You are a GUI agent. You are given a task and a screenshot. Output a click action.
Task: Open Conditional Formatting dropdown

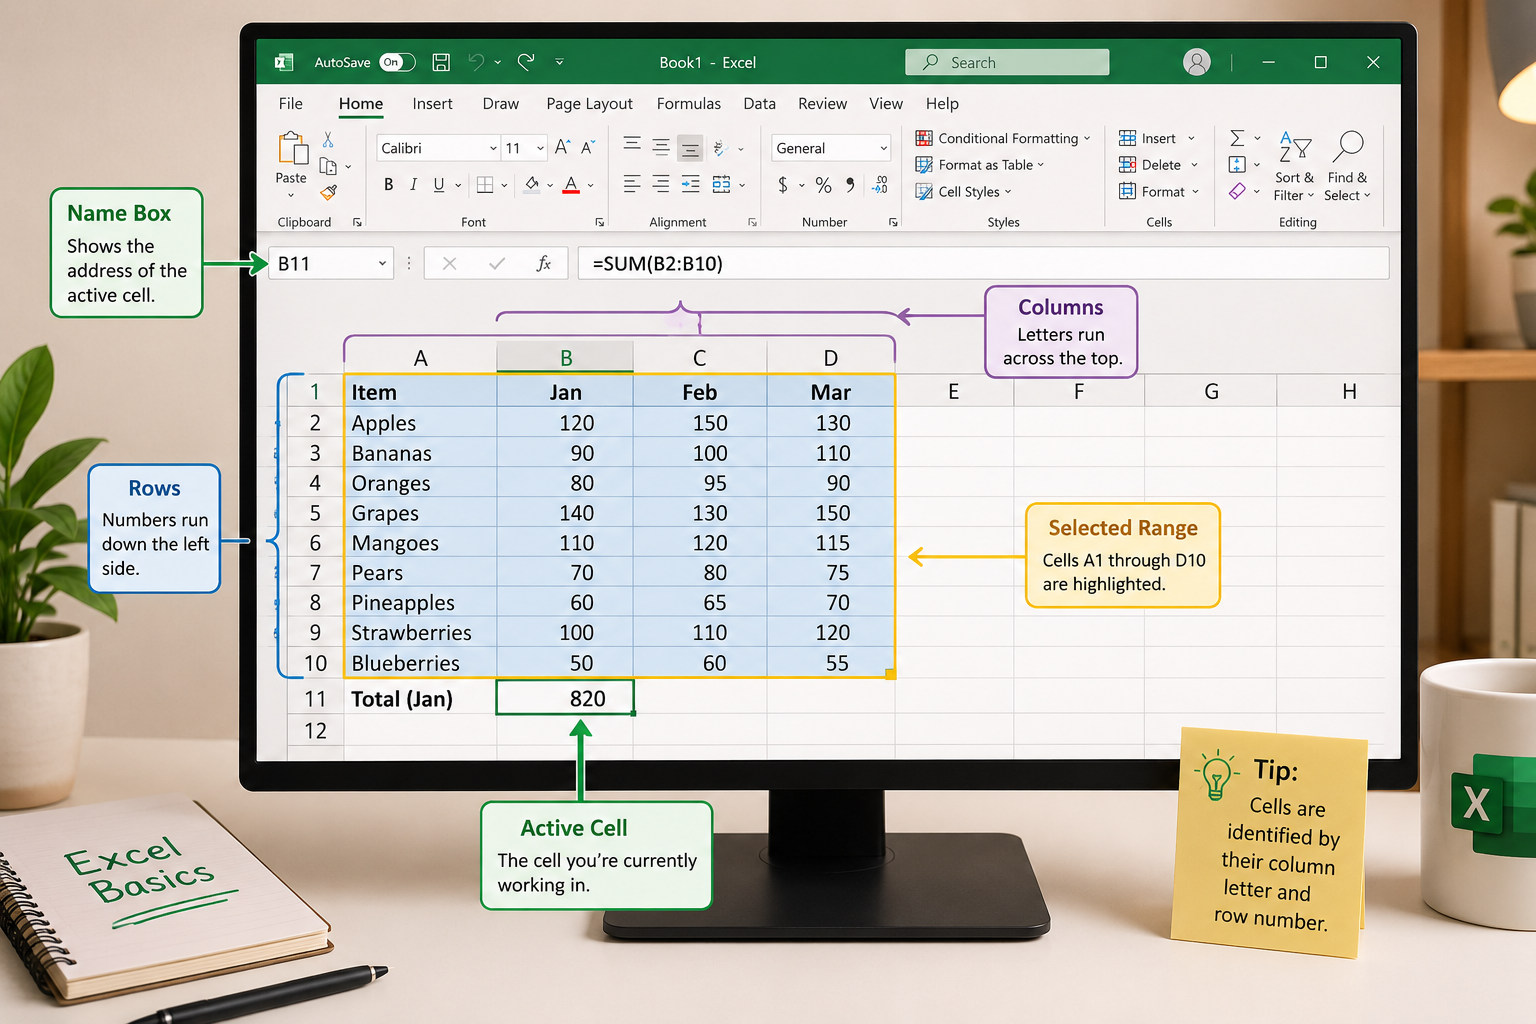(x=1004, y=138)
